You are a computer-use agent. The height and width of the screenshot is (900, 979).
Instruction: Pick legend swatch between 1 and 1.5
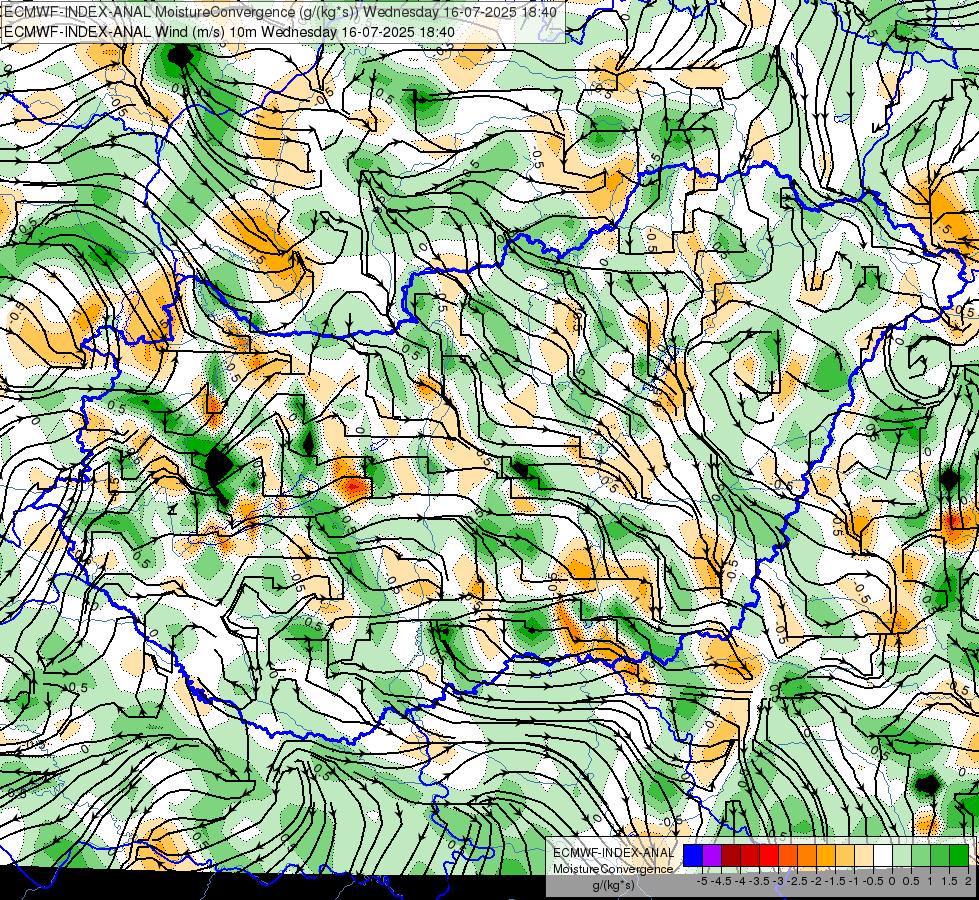[940, 855]
